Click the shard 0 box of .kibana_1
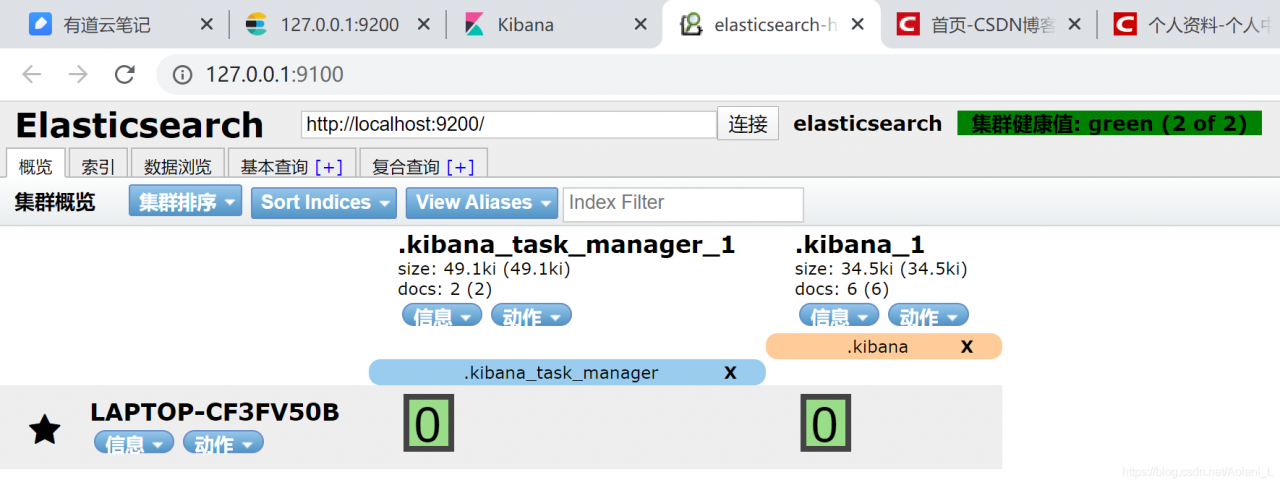This screenshot has width=1280, height=485. point(824,423)
